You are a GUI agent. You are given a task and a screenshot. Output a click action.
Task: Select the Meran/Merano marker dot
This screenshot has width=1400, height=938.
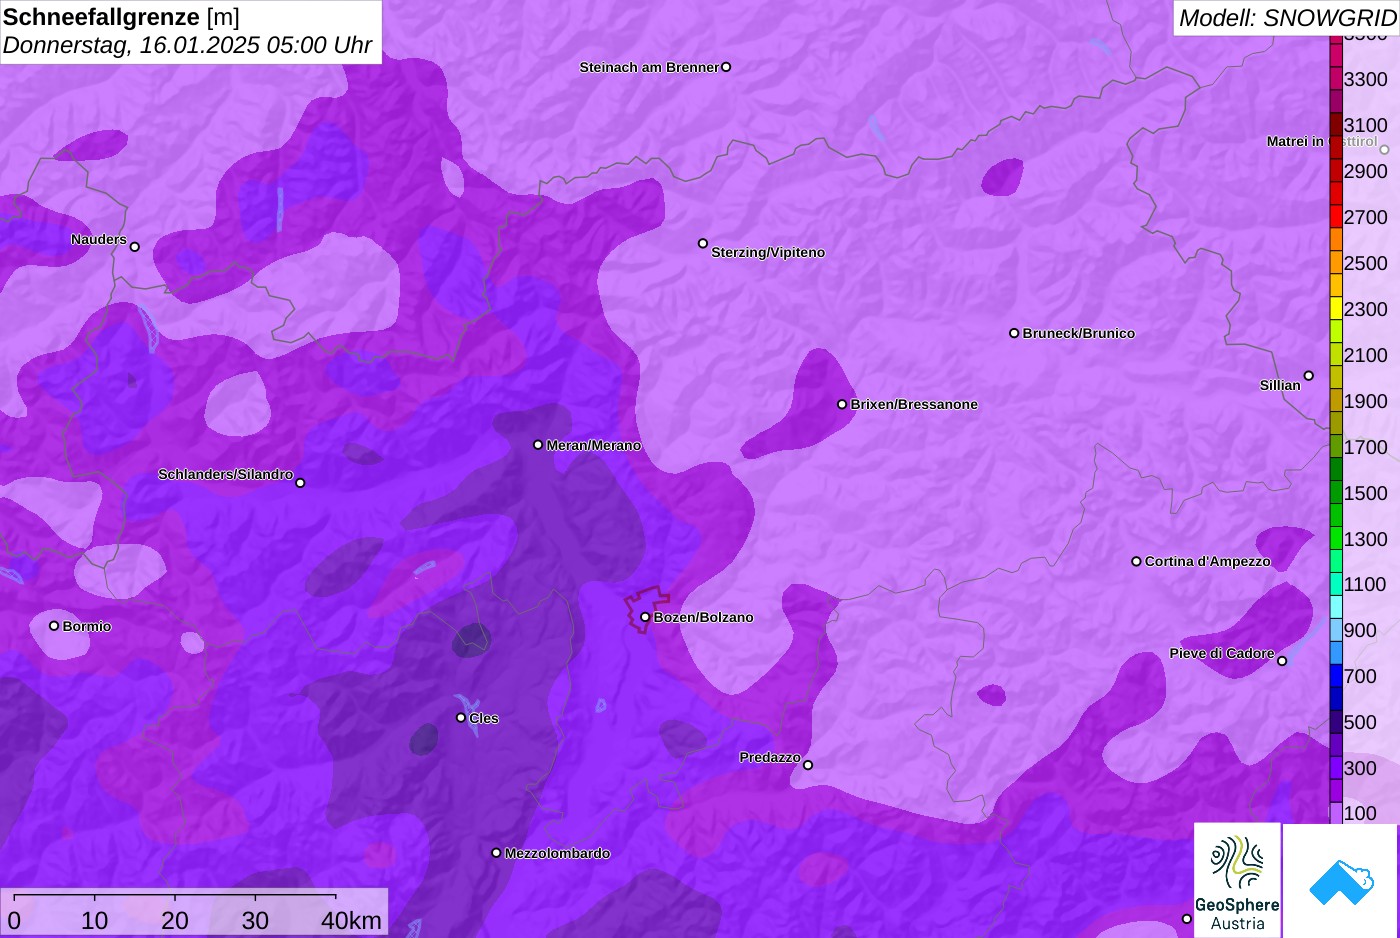tap(538, 445)
